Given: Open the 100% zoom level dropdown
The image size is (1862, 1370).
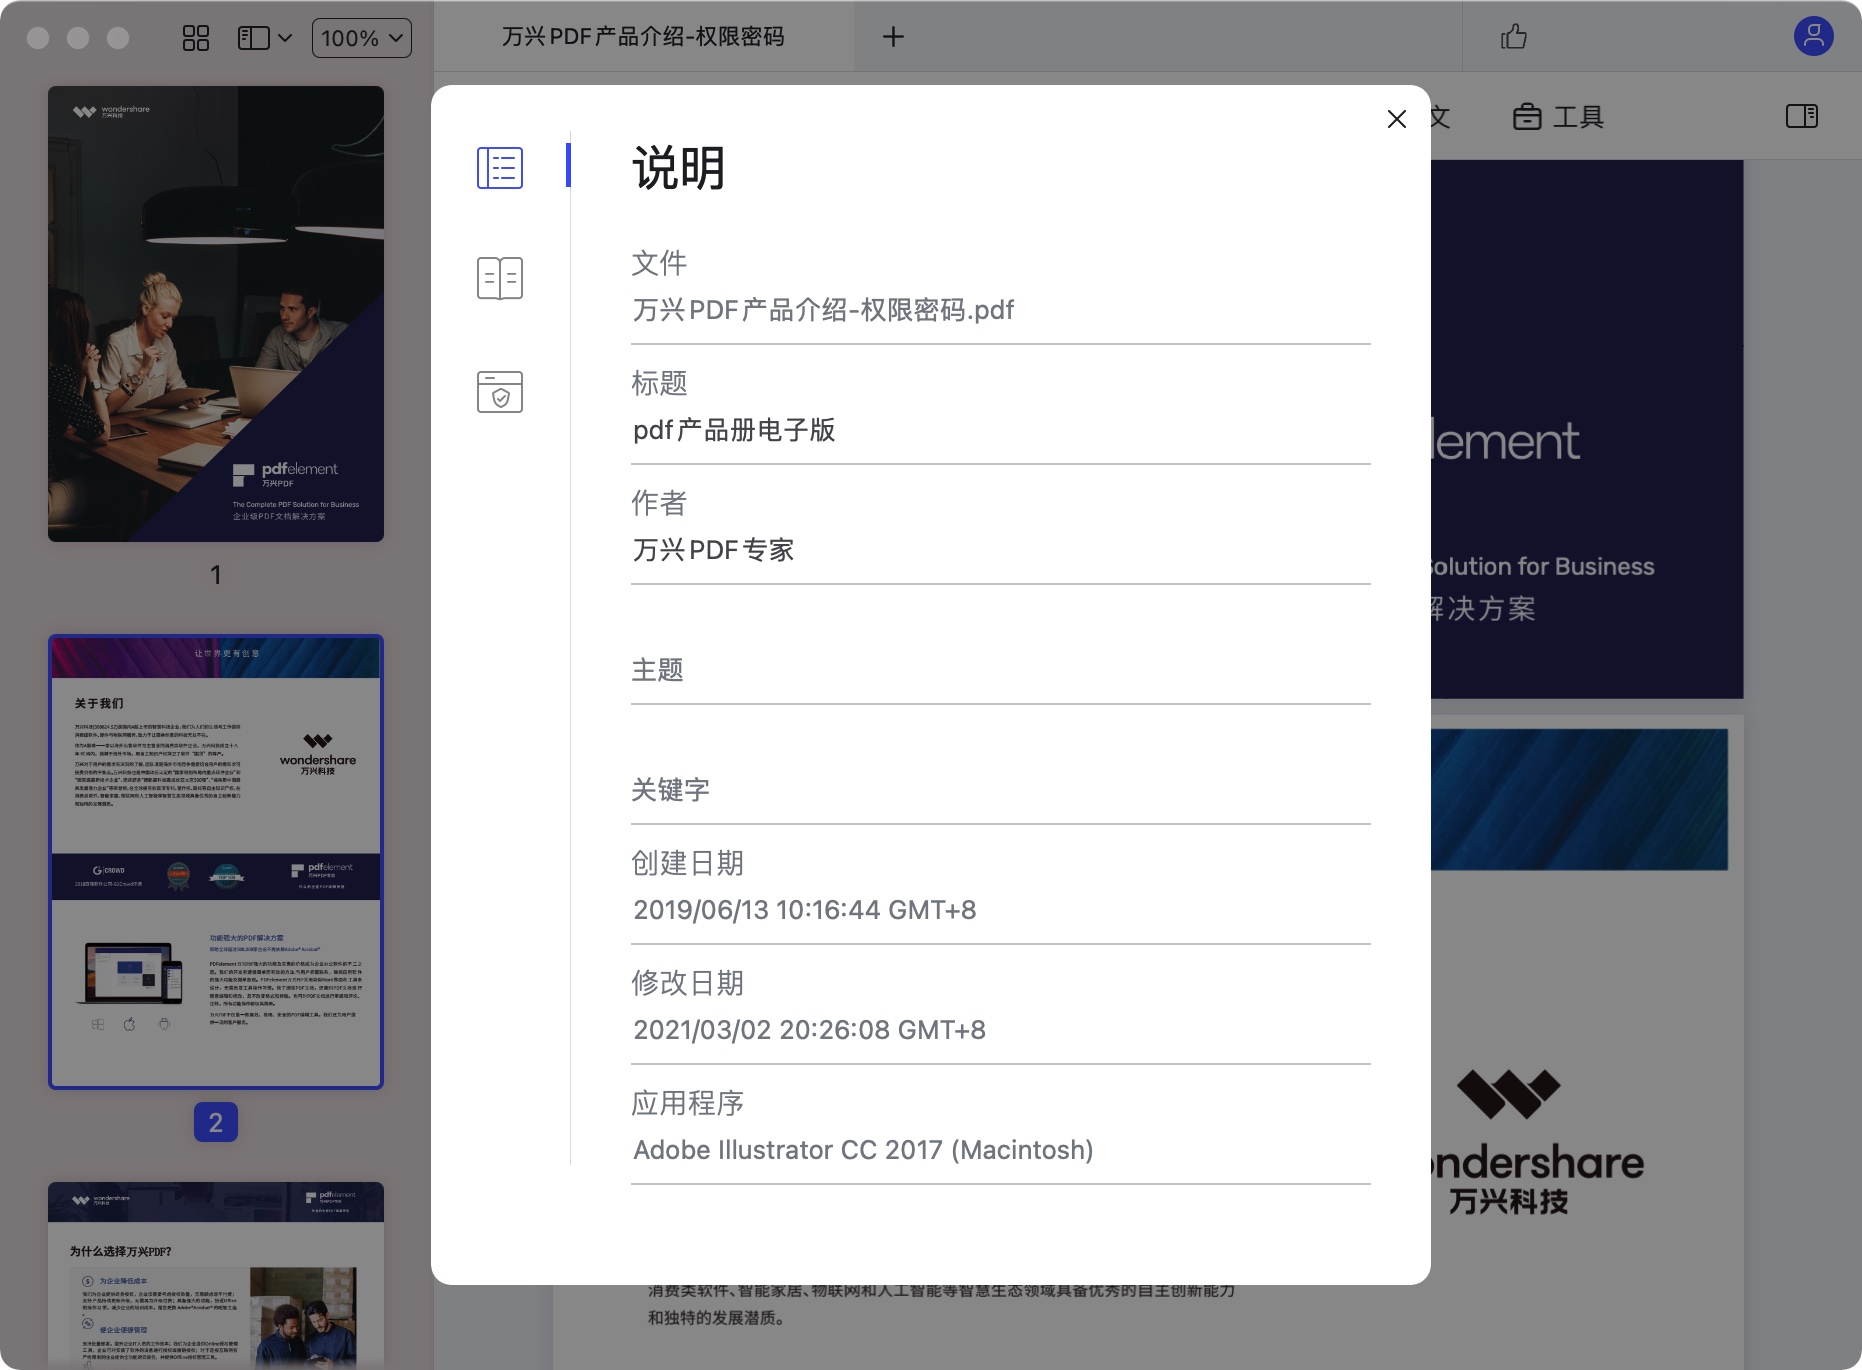Looking at the screenshot, I should (x=361, y=37).
